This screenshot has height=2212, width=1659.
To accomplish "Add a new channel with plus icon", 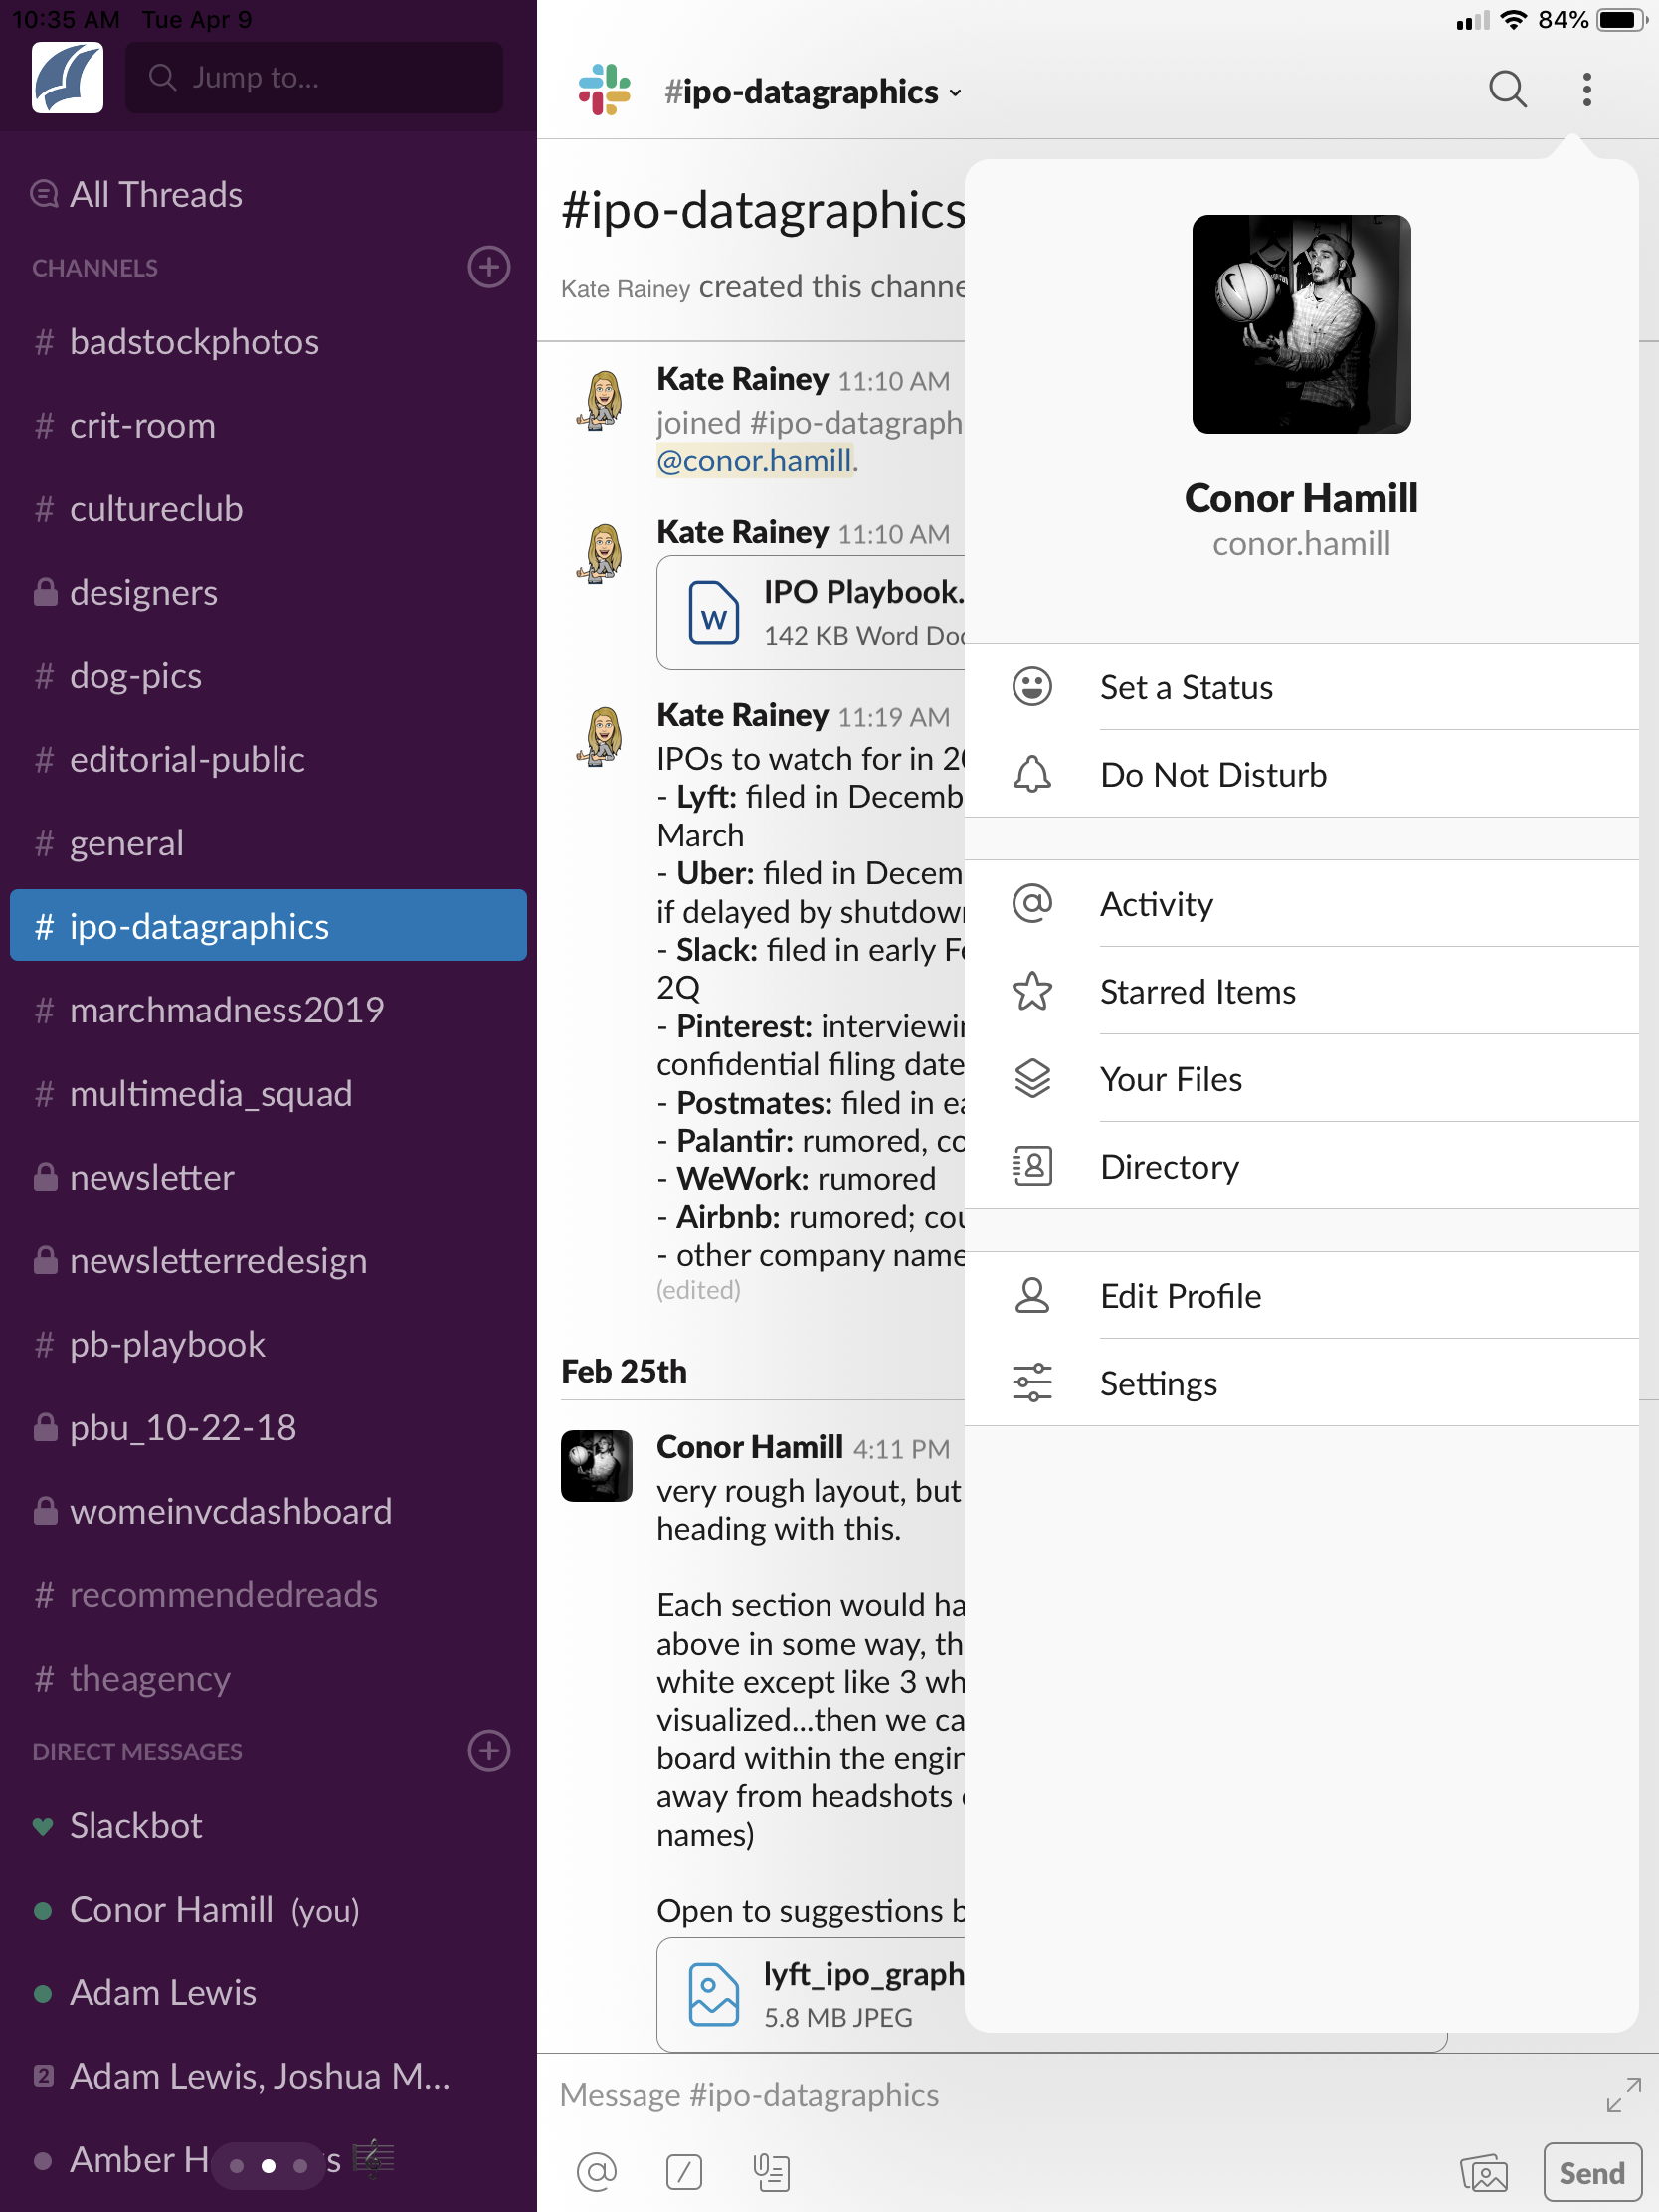I will pyautogui.click(x=488, y=267).
